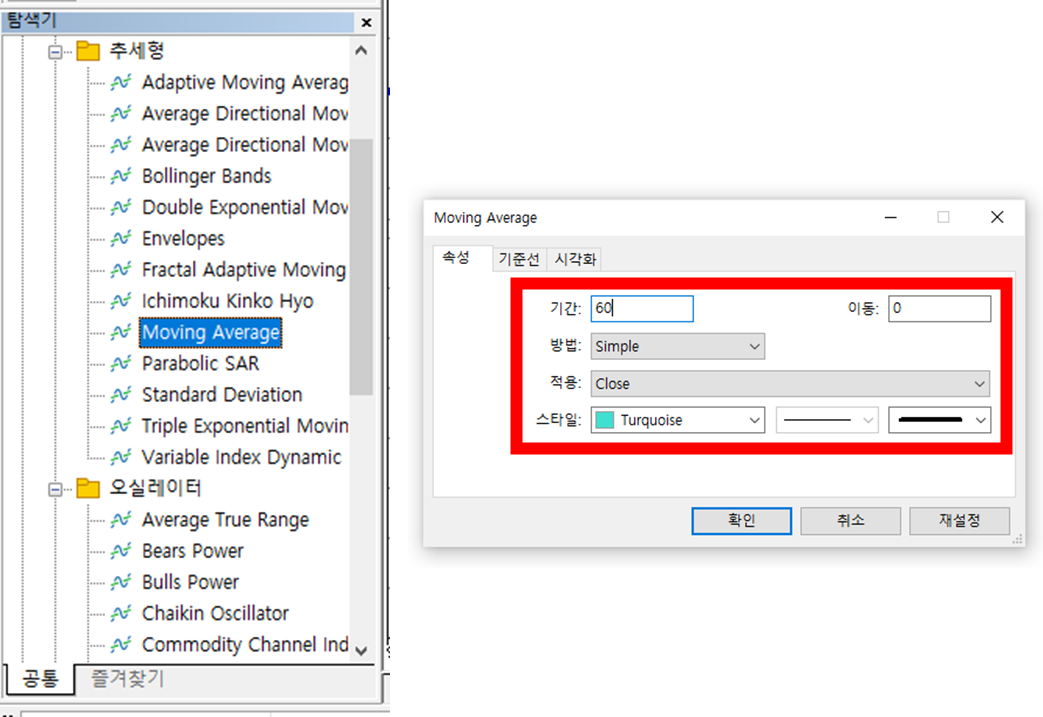Click the Variable Index Dynamic icon
The height and width of the screenshot is (717, 1043).
pos(120,457)
